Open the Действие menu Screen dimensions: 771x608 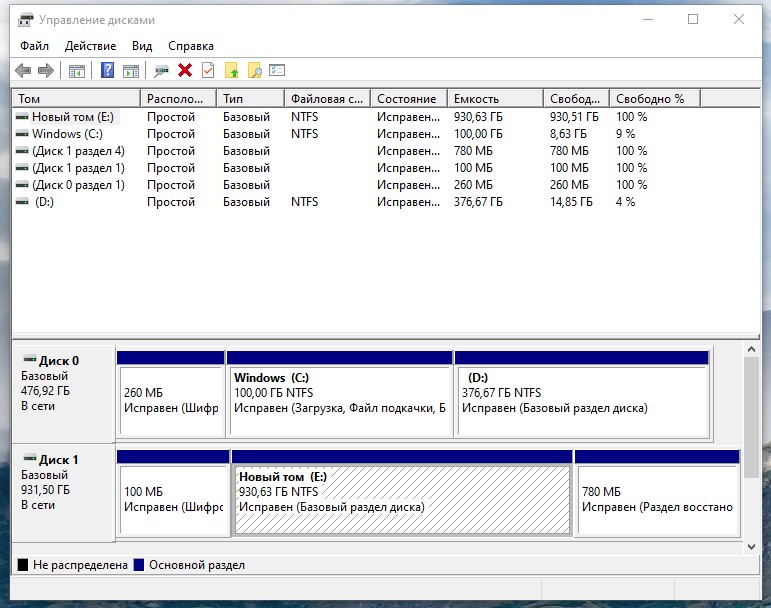tap(90, 46)
